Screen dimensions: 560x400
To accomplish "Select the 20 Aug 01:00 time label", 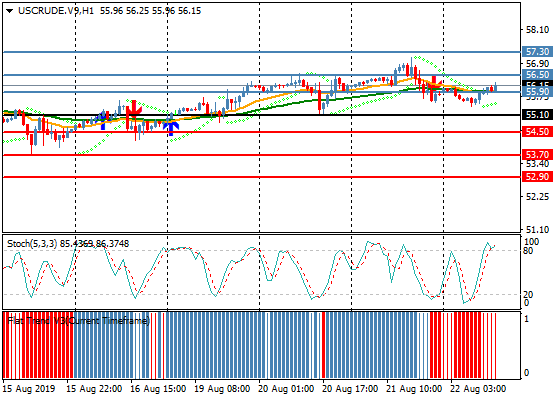I will (x=286, y=389).
